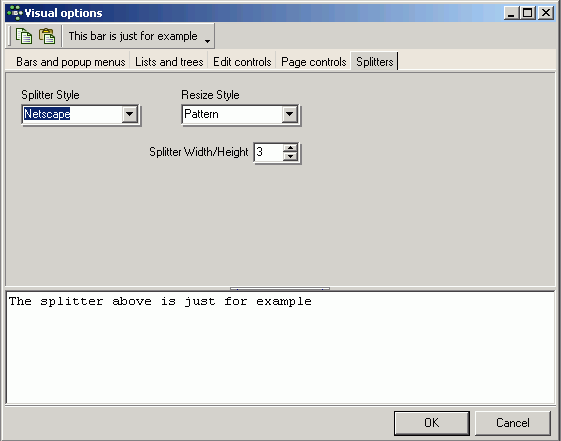The height and width of the screenshot is (441, 561).
Task: Open the toolbar overflow arrow
Action: click(207, 41)
